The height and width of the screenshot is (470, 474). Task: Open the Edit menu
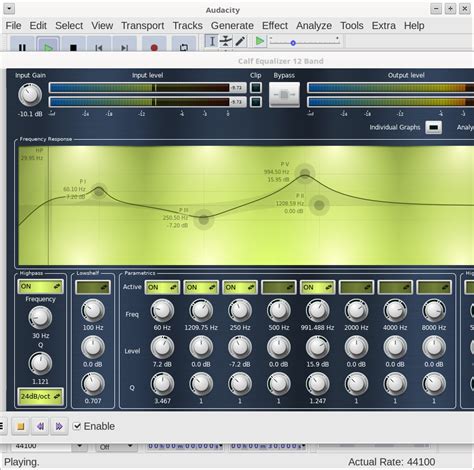coord(38,26)
